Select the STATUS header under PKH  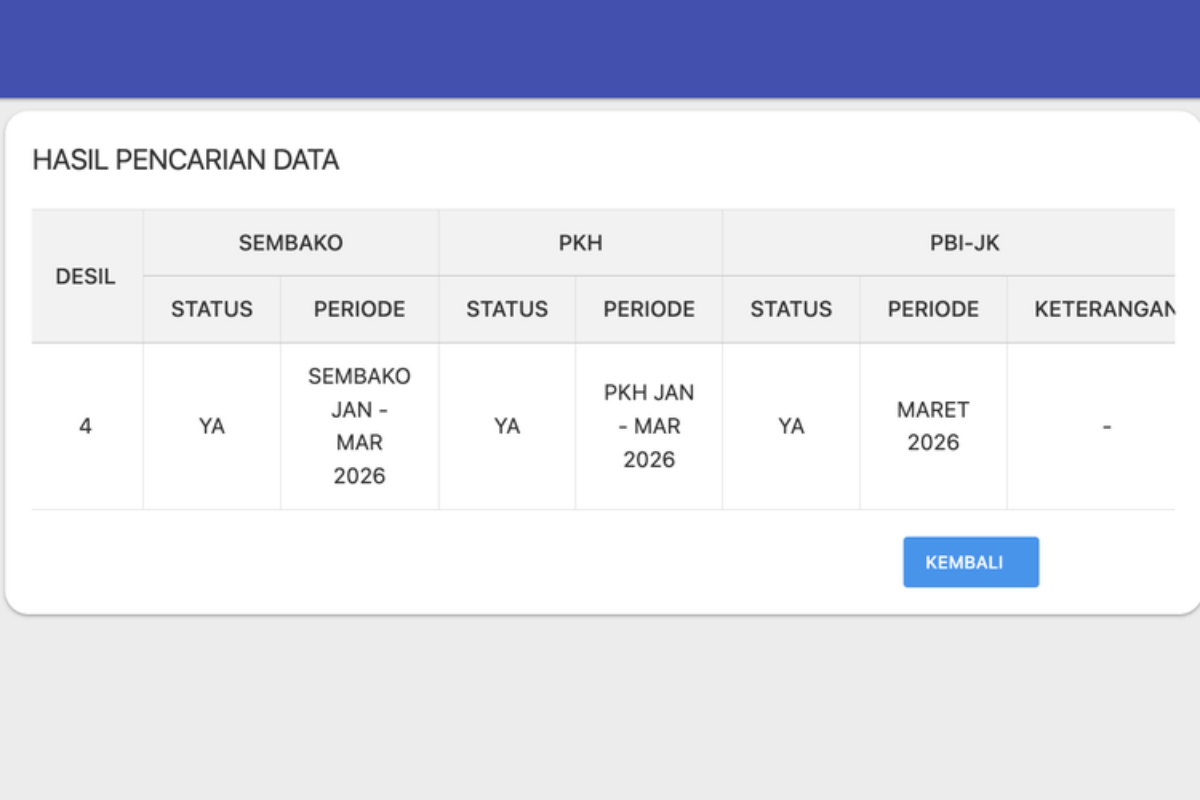506,309
